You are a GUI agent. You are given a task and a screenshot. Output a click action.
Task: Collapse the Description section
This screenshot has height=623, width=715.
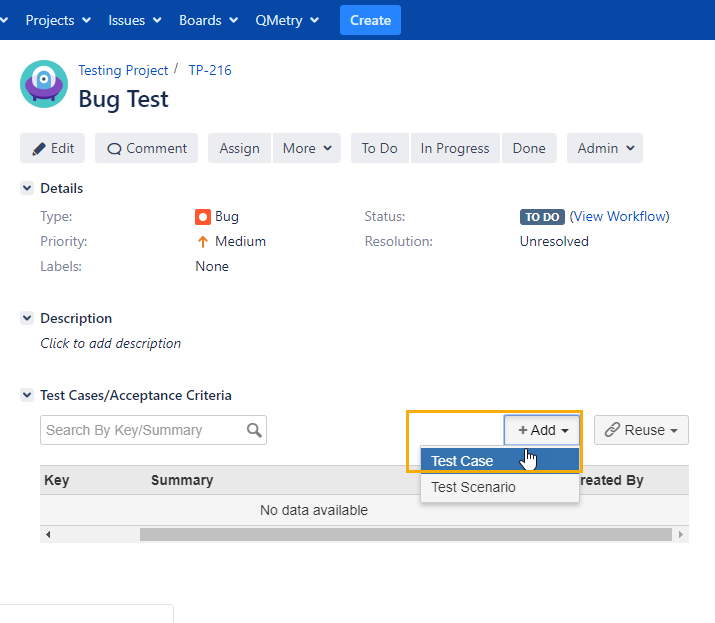coord(27,318)
